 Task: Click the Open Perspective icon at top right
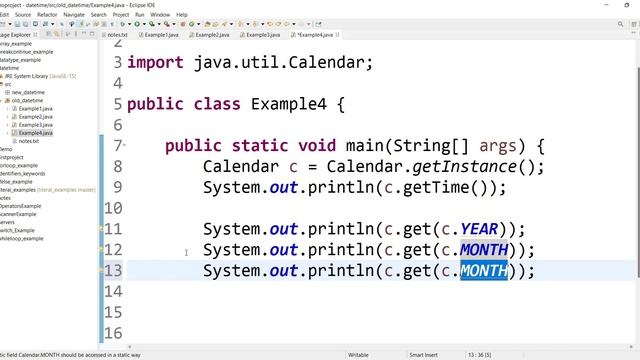[634, 24]
